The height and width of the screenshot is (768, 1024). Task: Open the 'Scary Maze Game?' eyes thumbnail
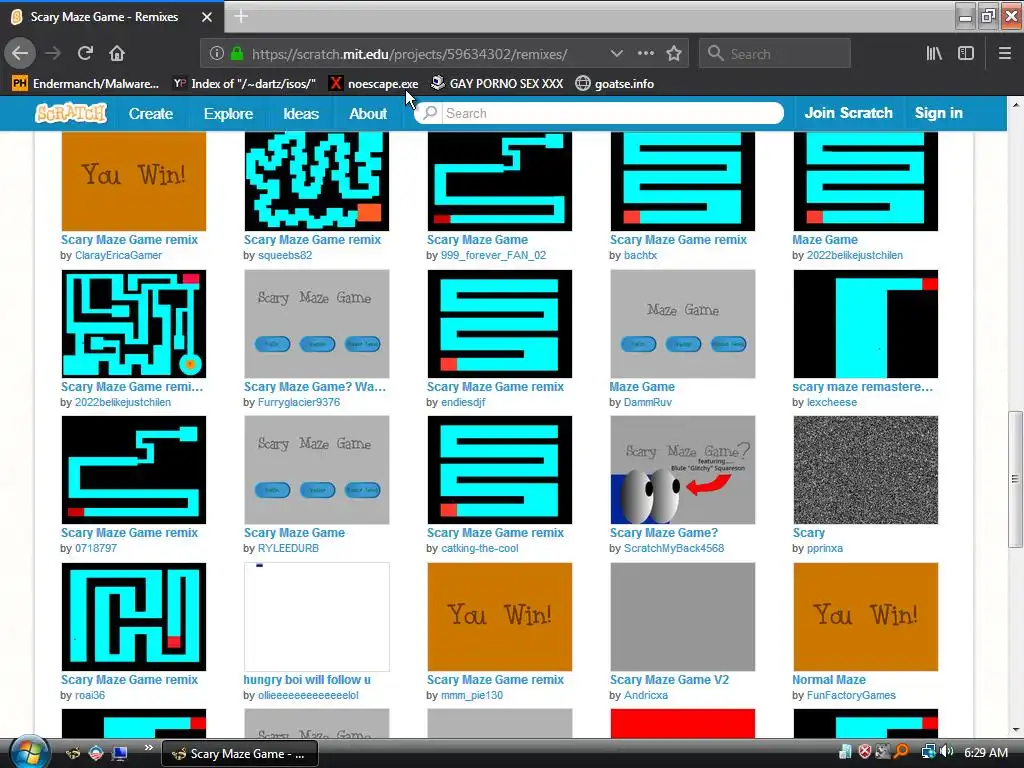682,470
